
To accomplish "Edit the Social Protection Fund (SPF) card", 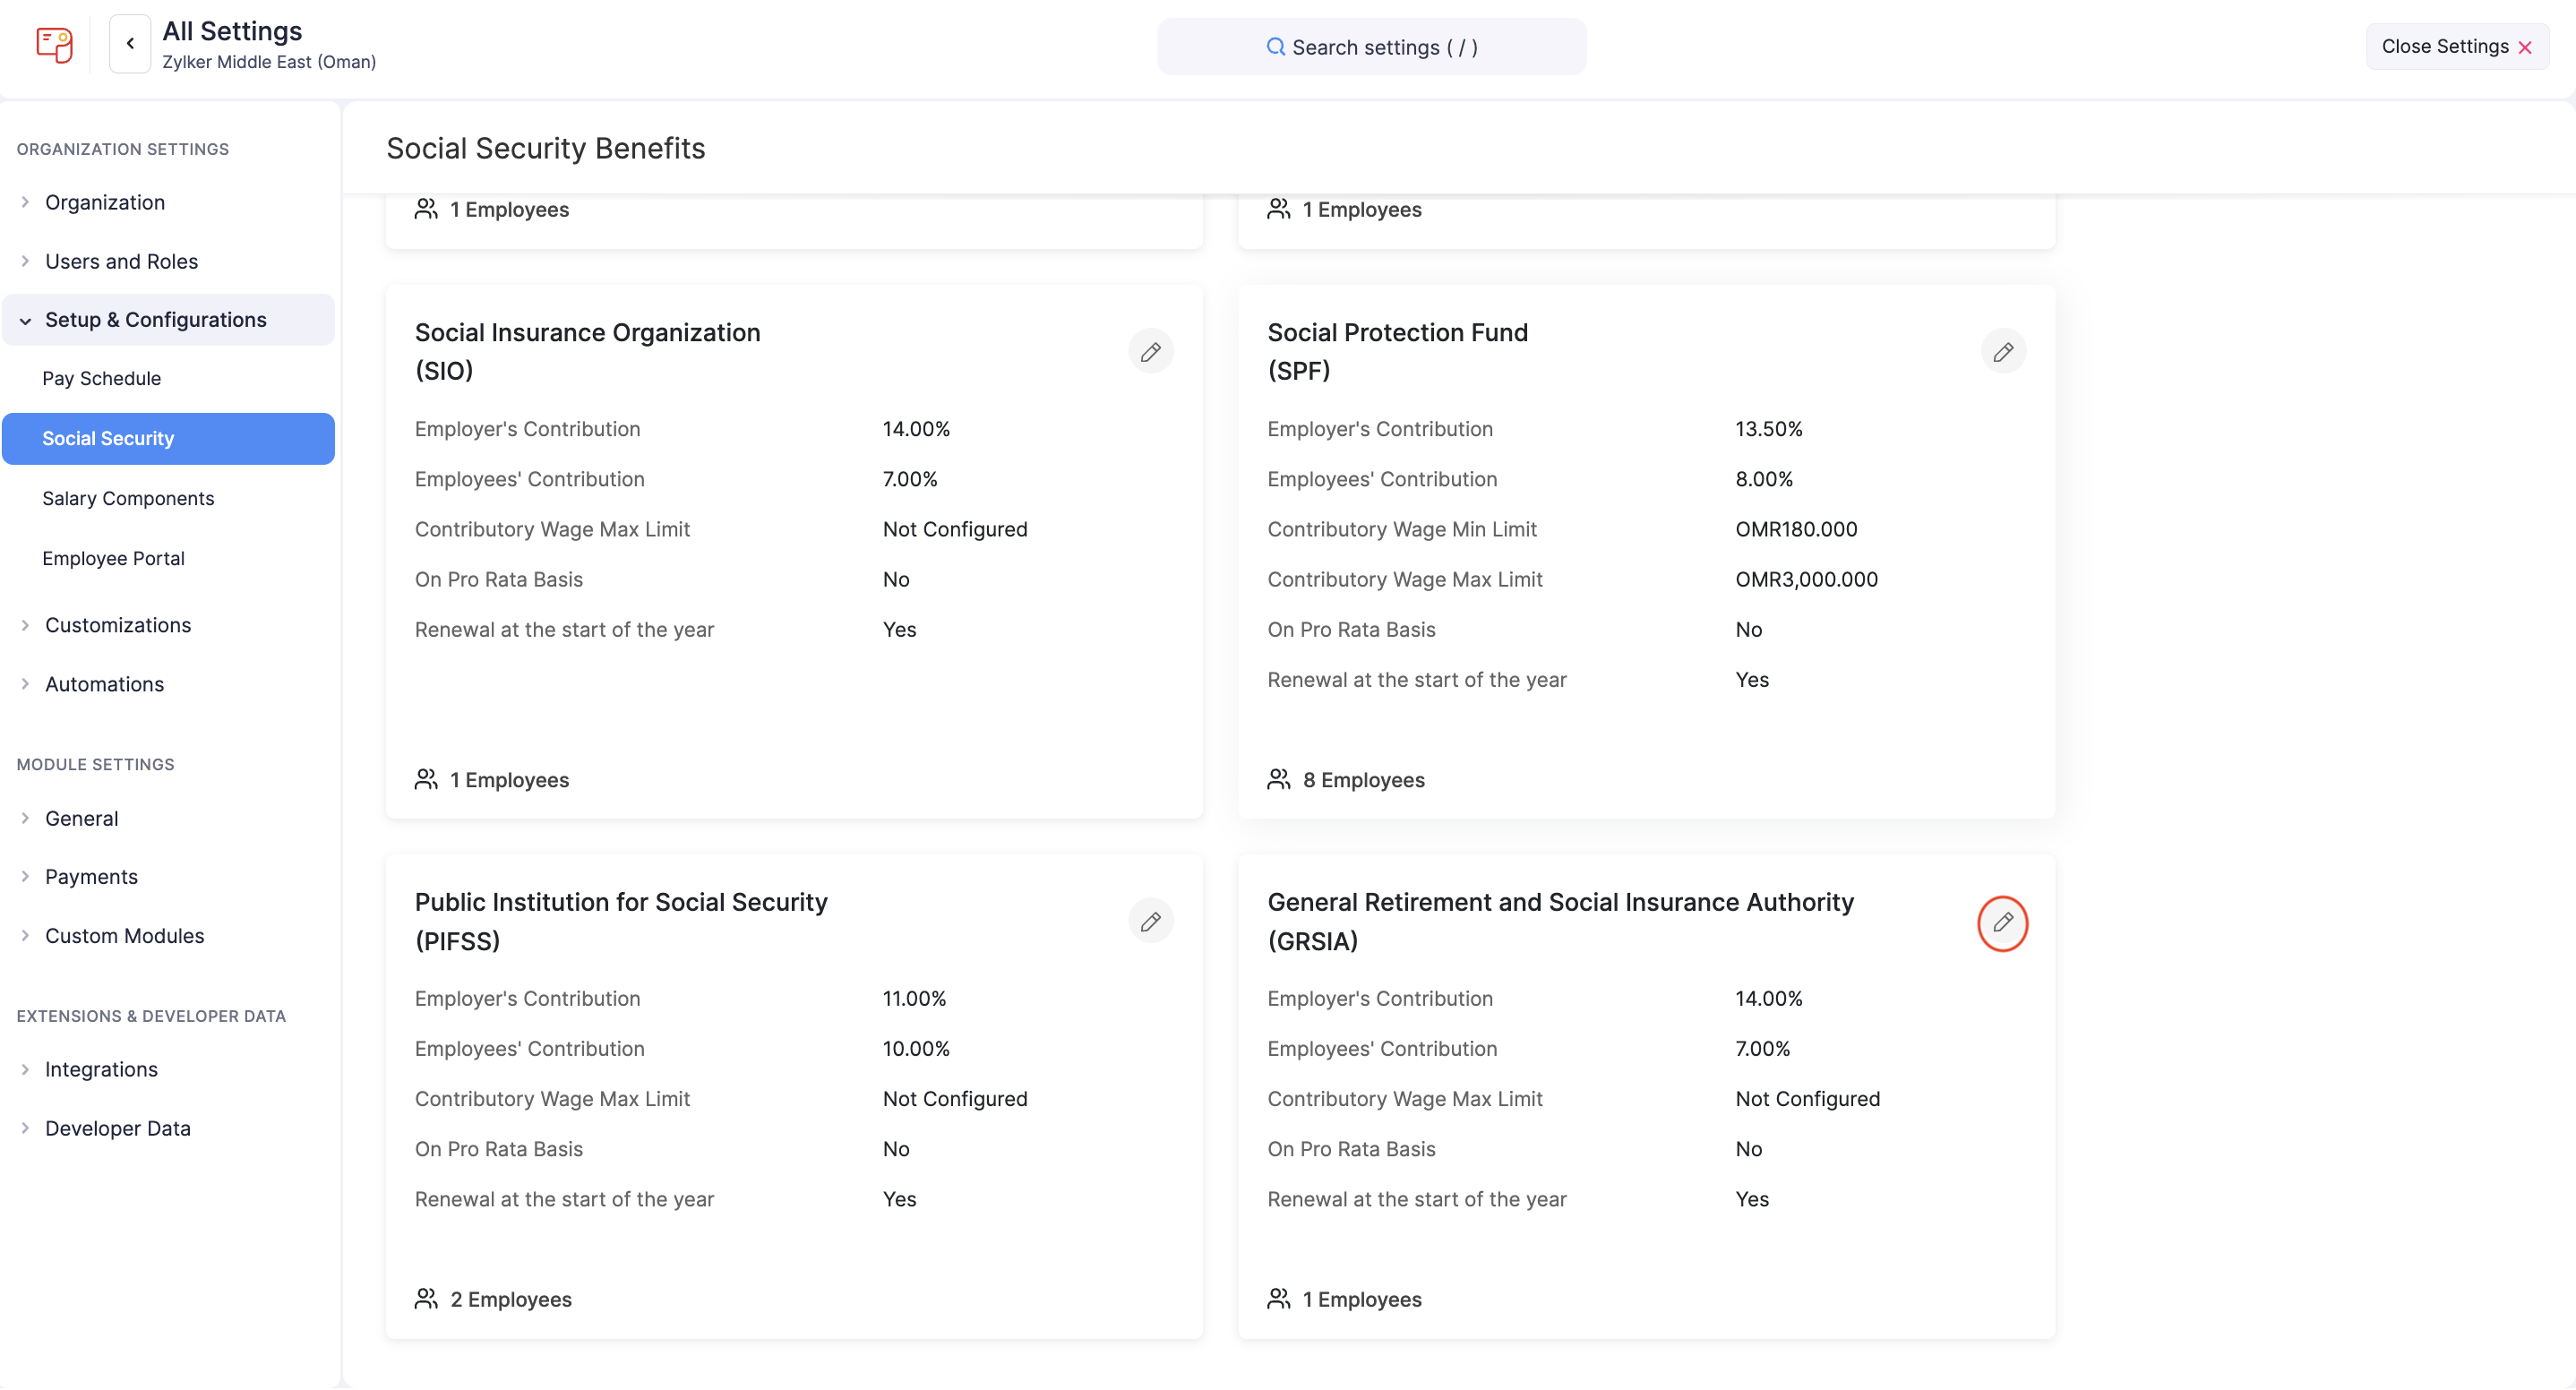I will [2002, 352].
